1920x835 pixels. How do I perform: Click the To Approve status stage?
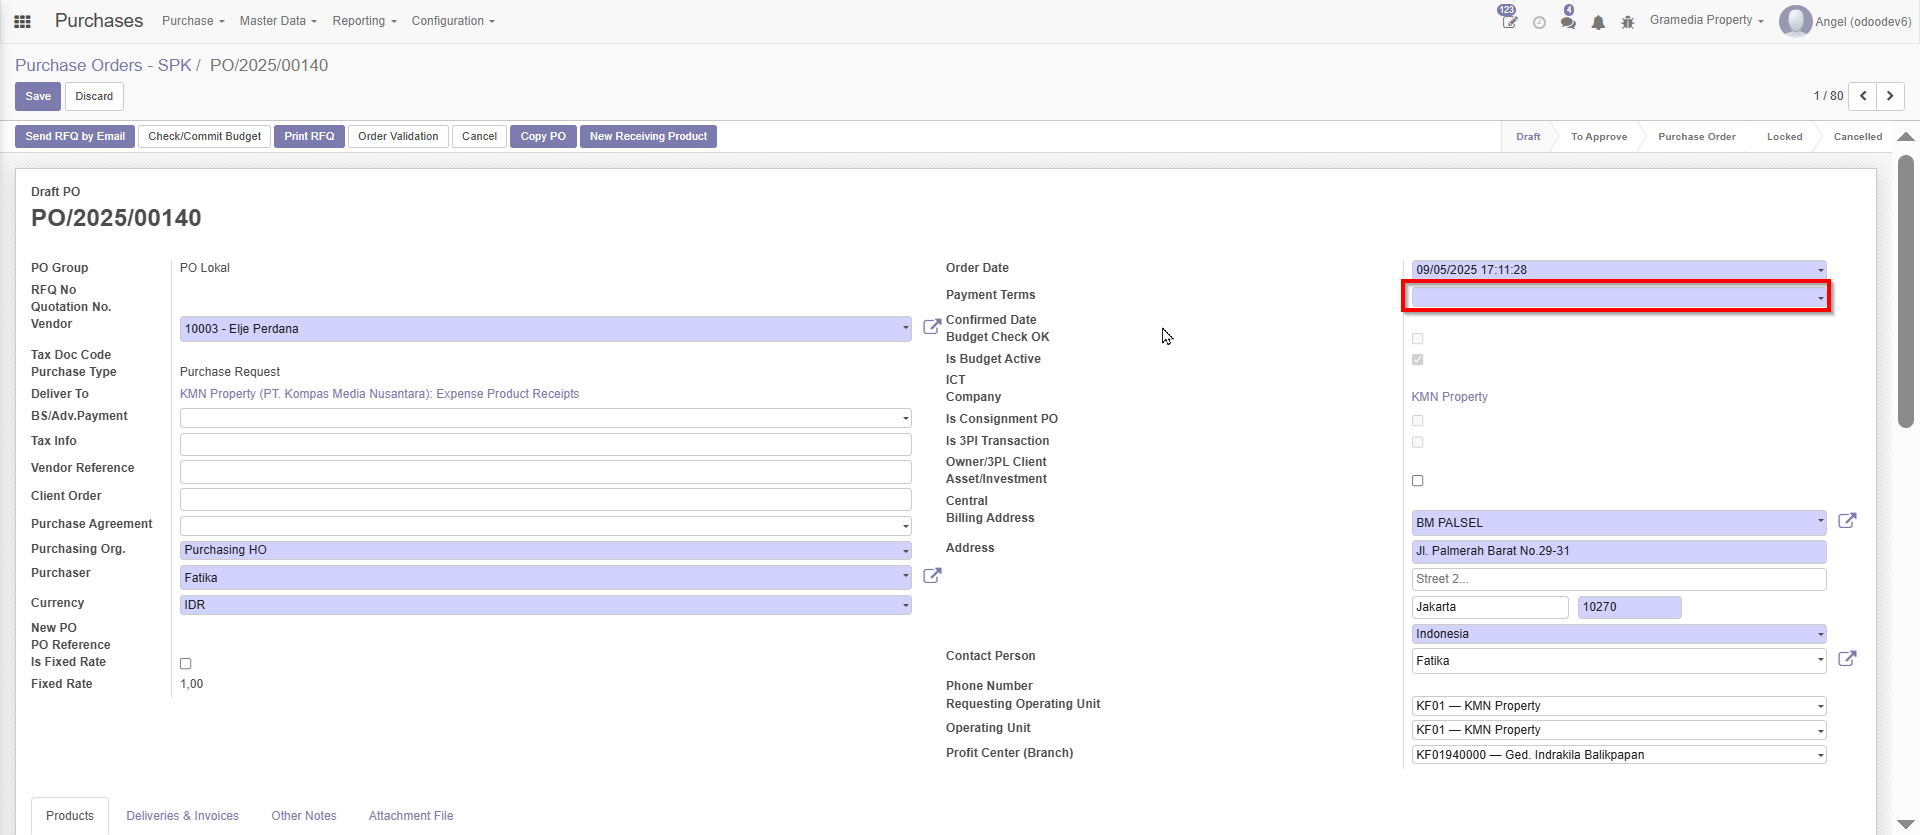1598,137
